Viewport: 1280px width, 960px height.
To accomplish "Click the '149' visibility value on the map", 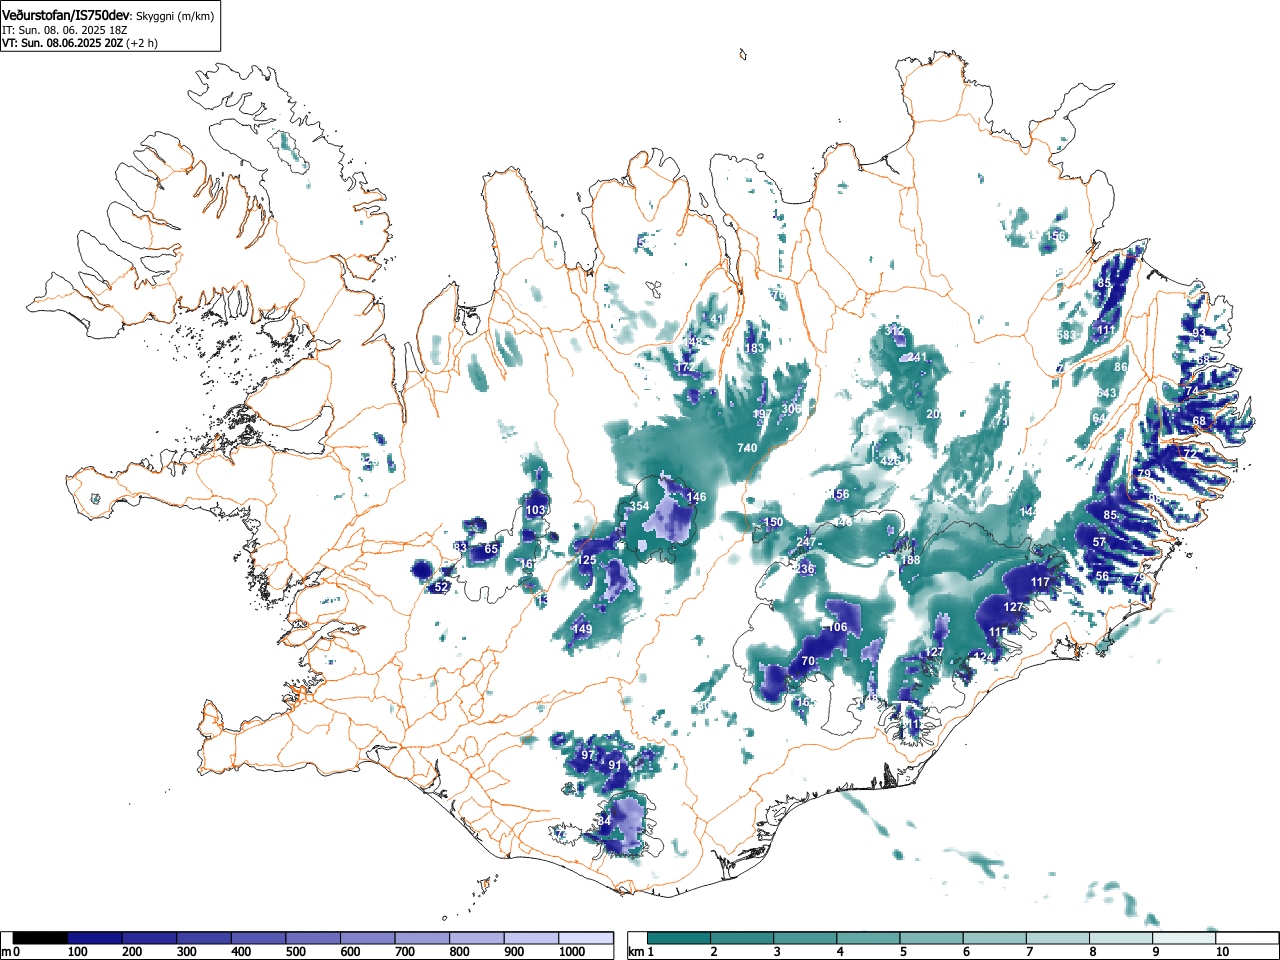I will [x=582, y=629].
